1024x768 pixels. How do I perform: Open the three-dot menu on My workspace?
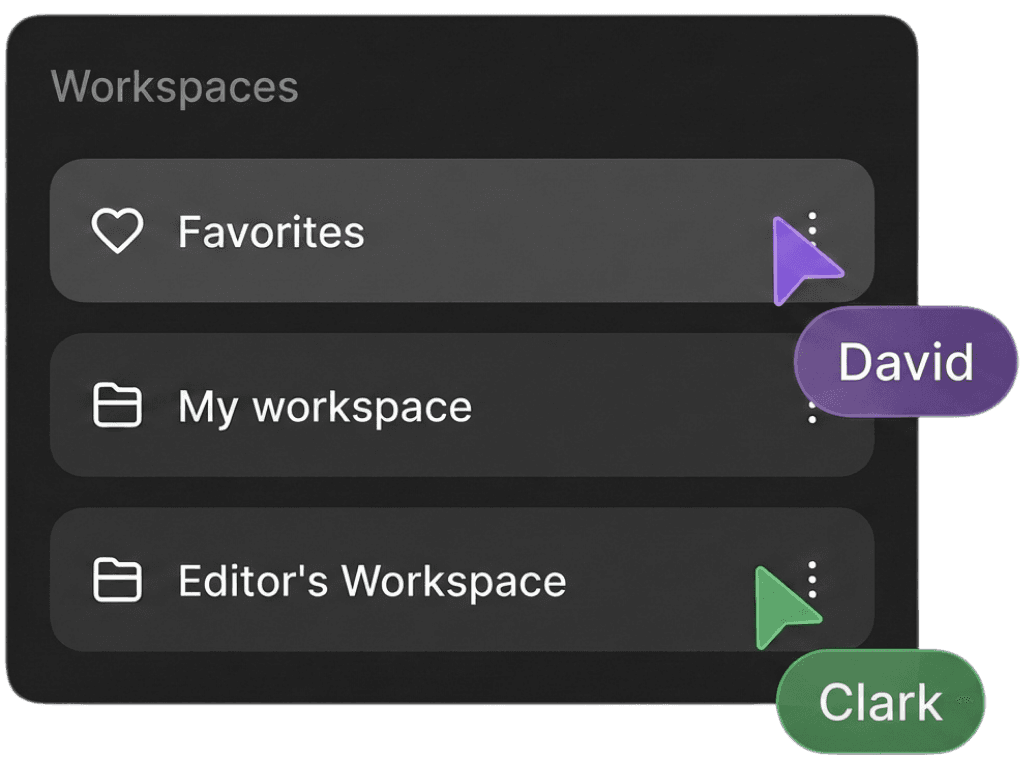click(x=810, y=406)
